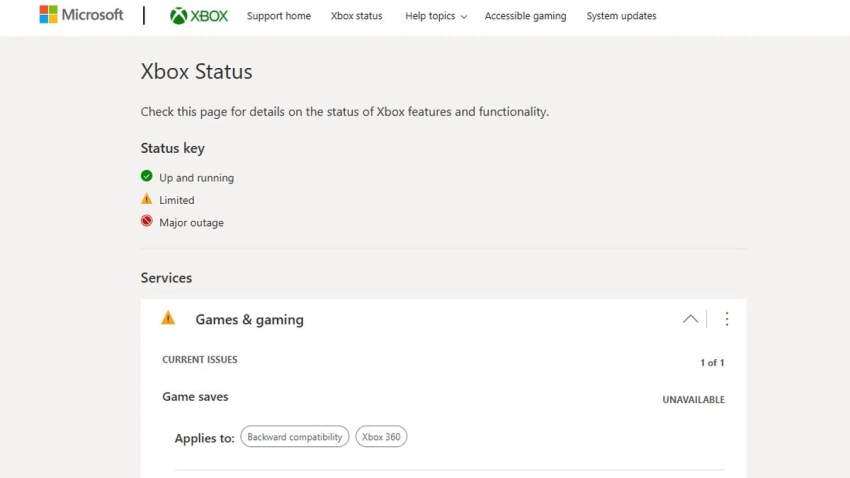This screenshot has width=850, height=478.
Task: Click the Xbox Status page heading
Action: pyautogui.click(x=196, y=72)
